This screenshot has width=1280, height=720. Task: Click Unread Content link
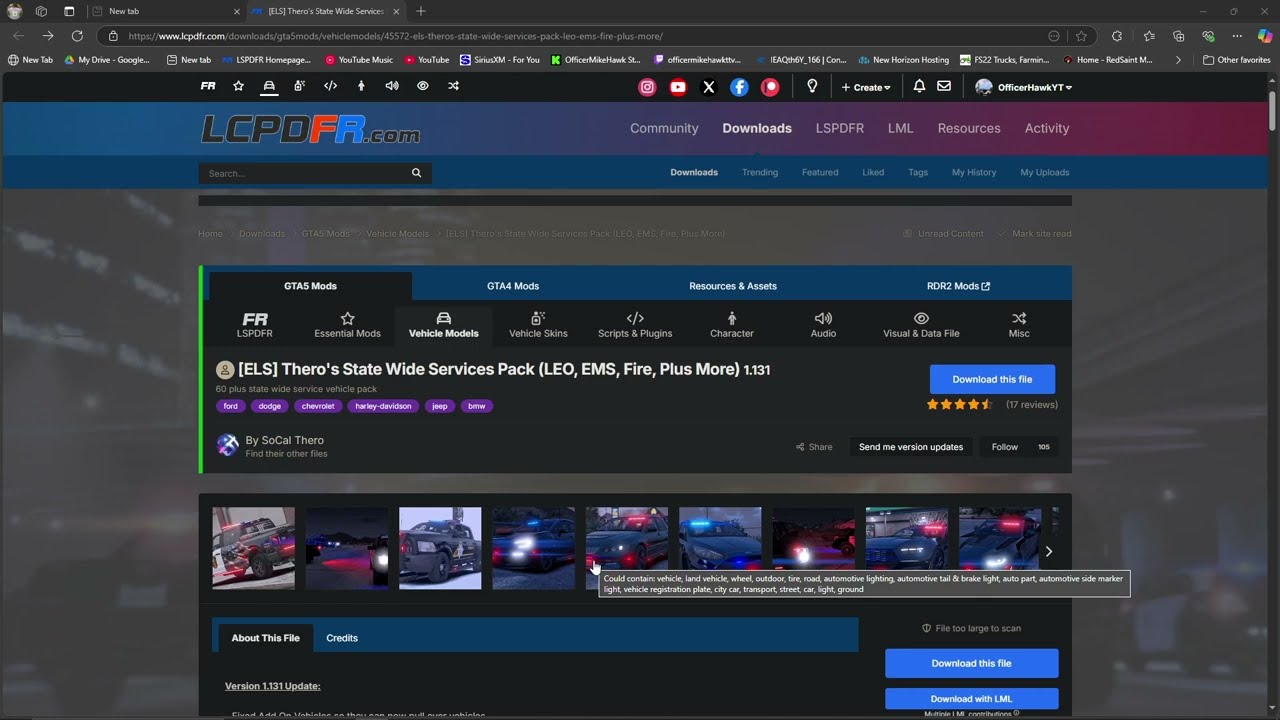coord(943,234)
